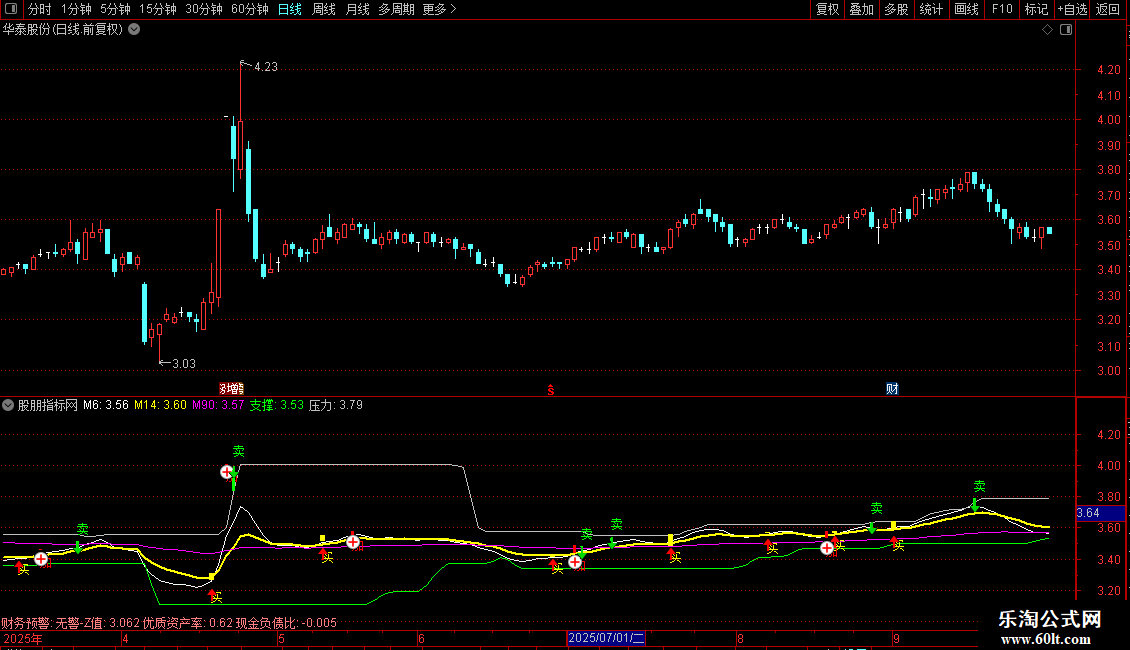Image resolution: width=1130 pixels, height=650 pixels.
Task: Click the diamond marker icon above the chart
Action: (x=1048, y=30)
